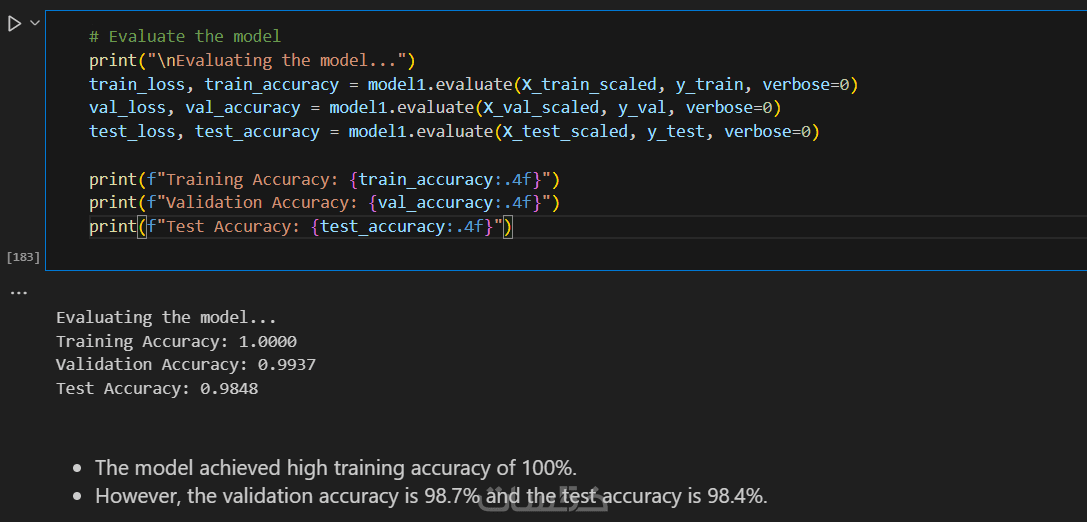
Task: Click the test_loss variable in the code
Action: [x=132, y=132]
